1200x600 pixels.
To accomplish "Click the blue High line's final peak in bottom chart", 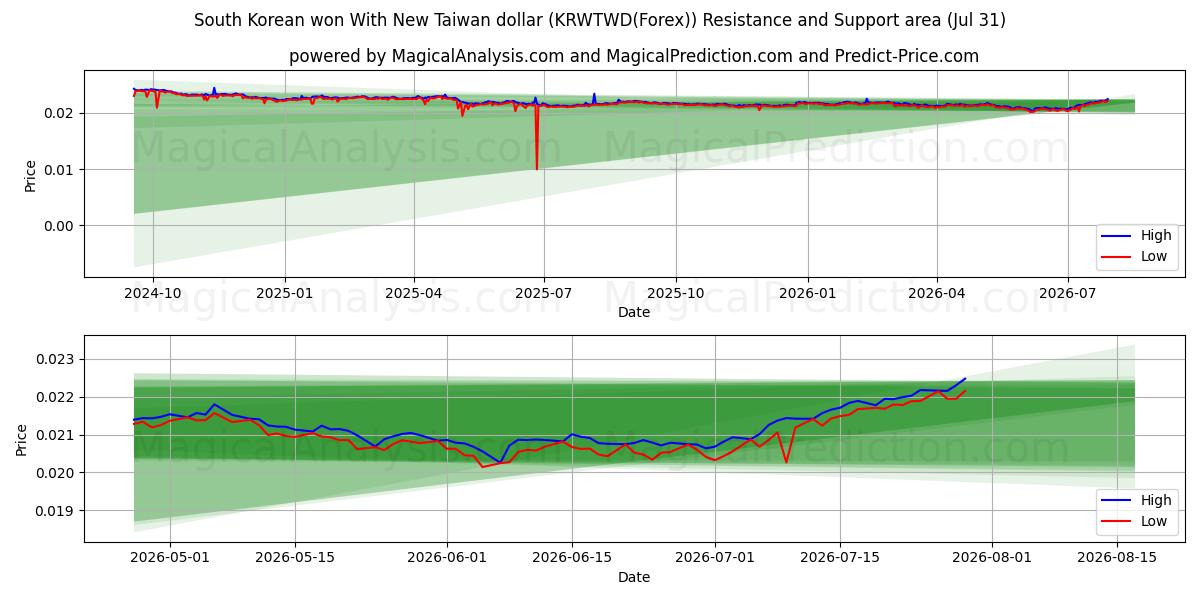I will click(965, 379).
